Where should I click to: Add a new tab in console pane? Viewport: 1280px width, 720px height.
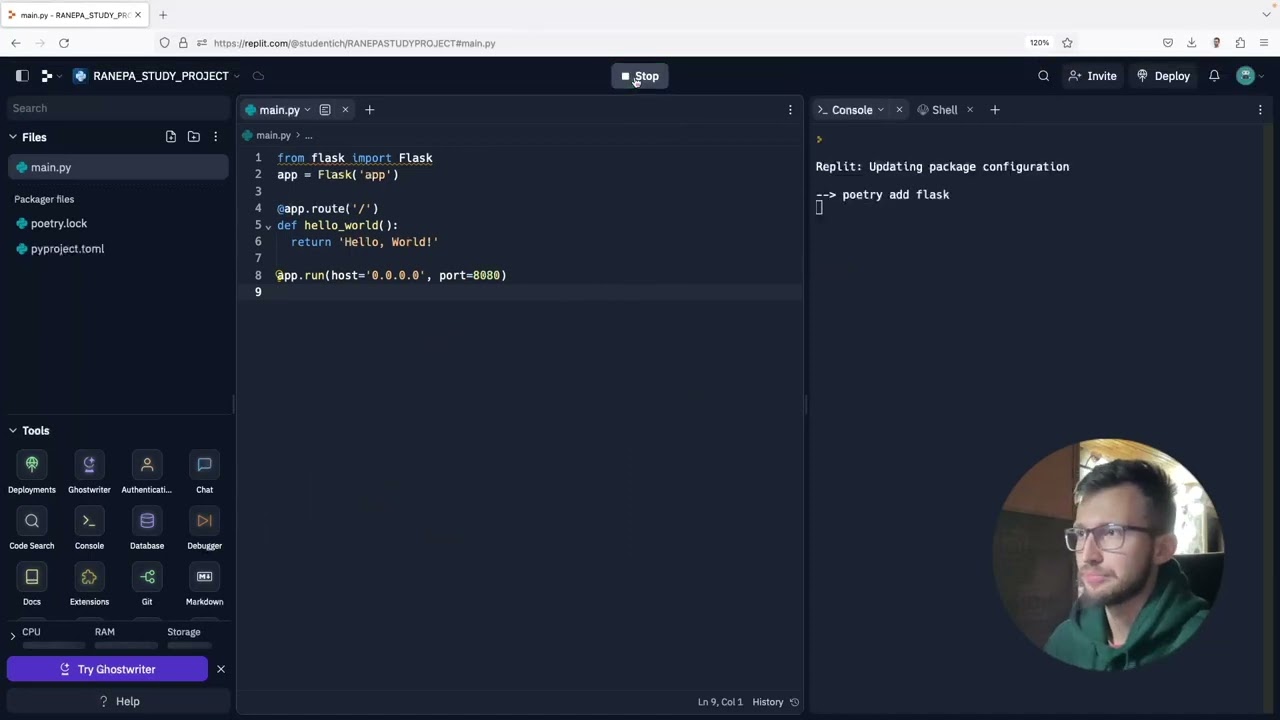click(994, 110)
